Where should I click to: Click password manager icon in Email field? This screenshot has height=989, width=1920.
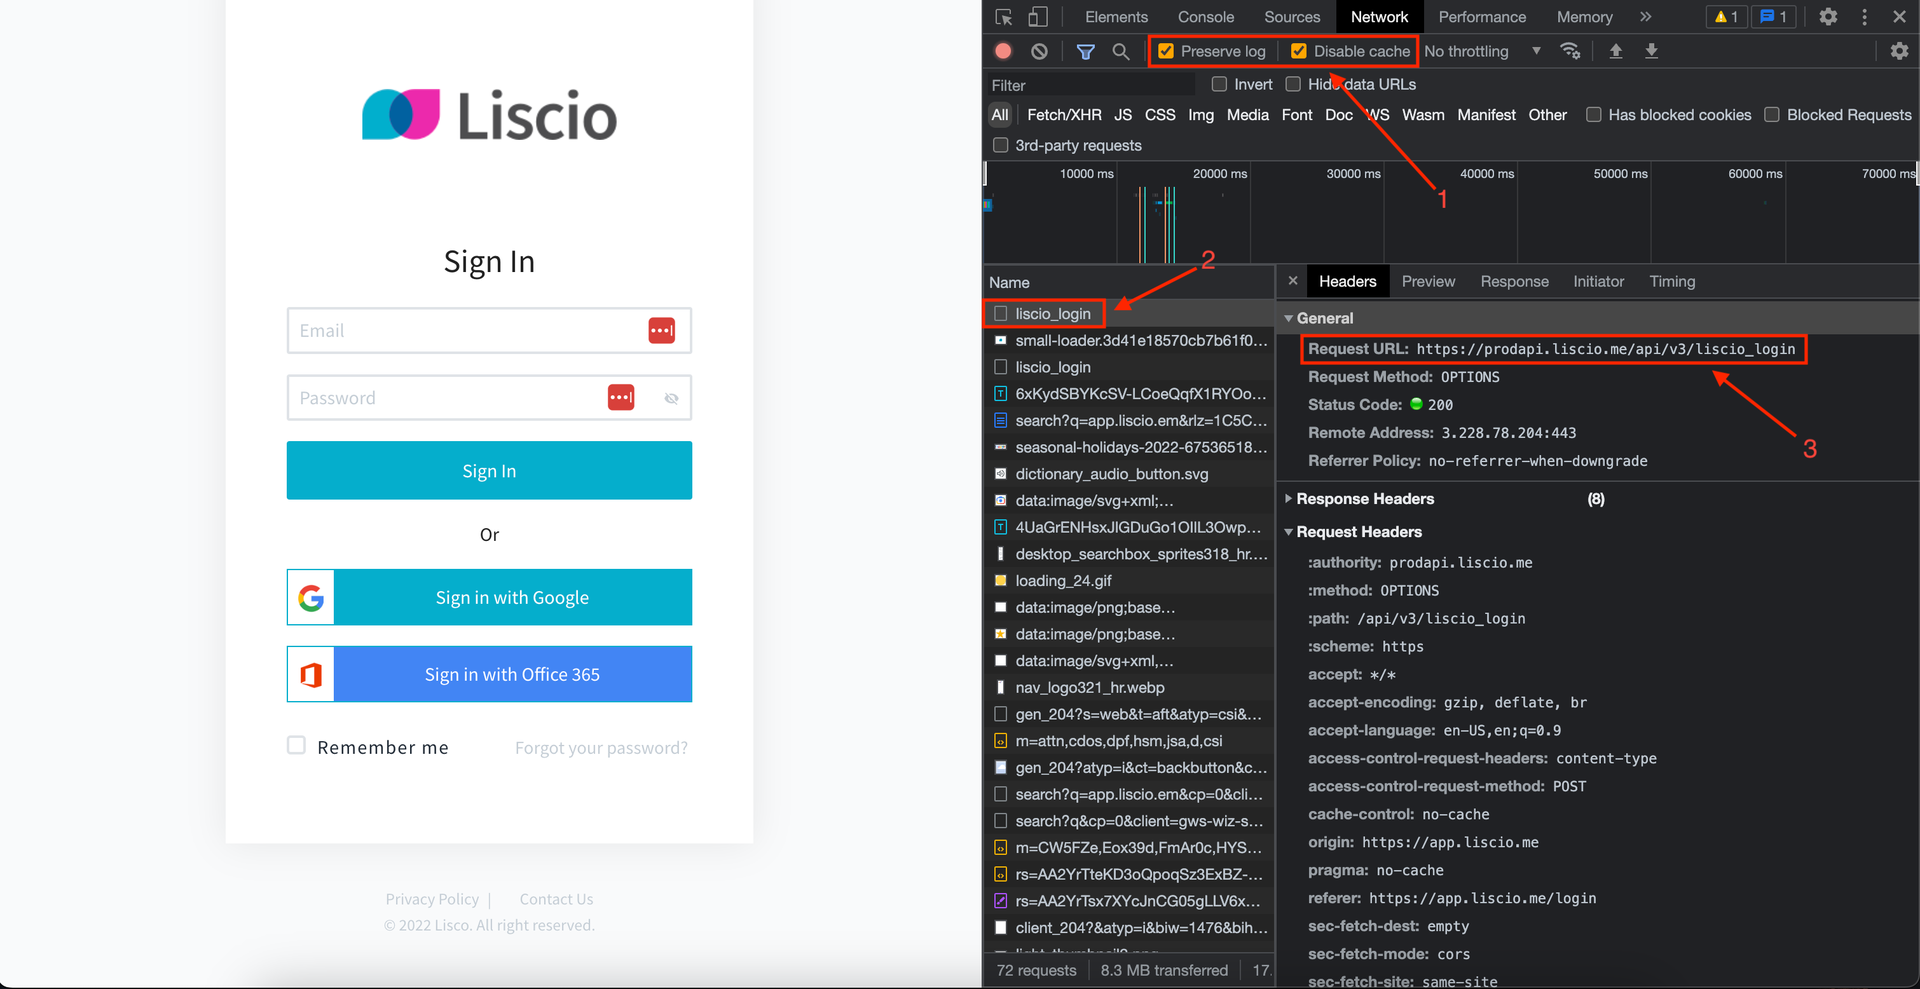click(x=662, y=330)
